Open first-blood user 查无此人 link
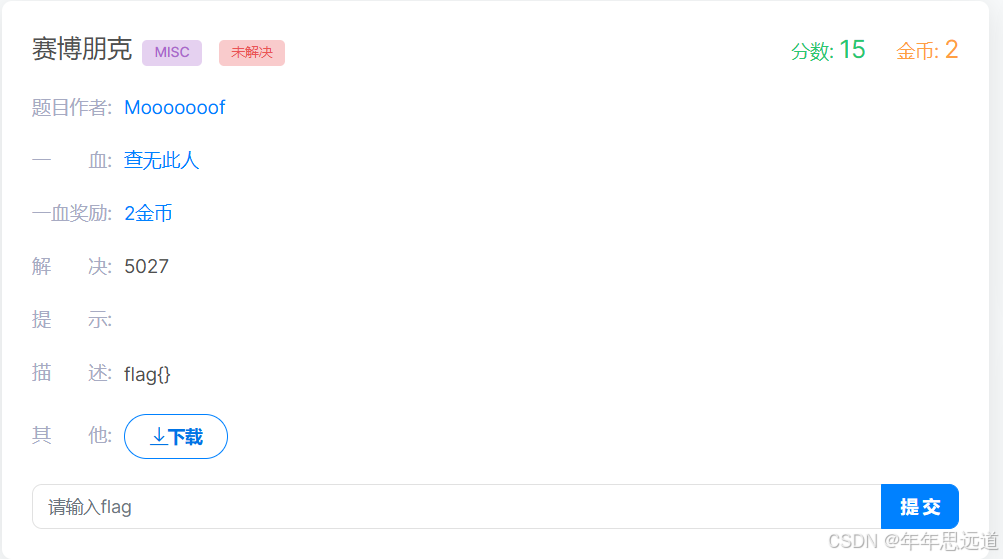The height and width of the screenshot is (559, 1003). tap(161, 160)
